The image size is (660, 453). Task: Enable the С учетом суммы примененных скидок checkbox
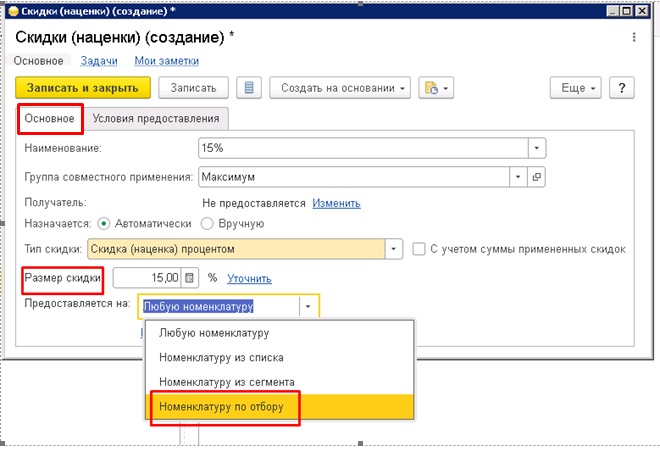pos(420,249)
